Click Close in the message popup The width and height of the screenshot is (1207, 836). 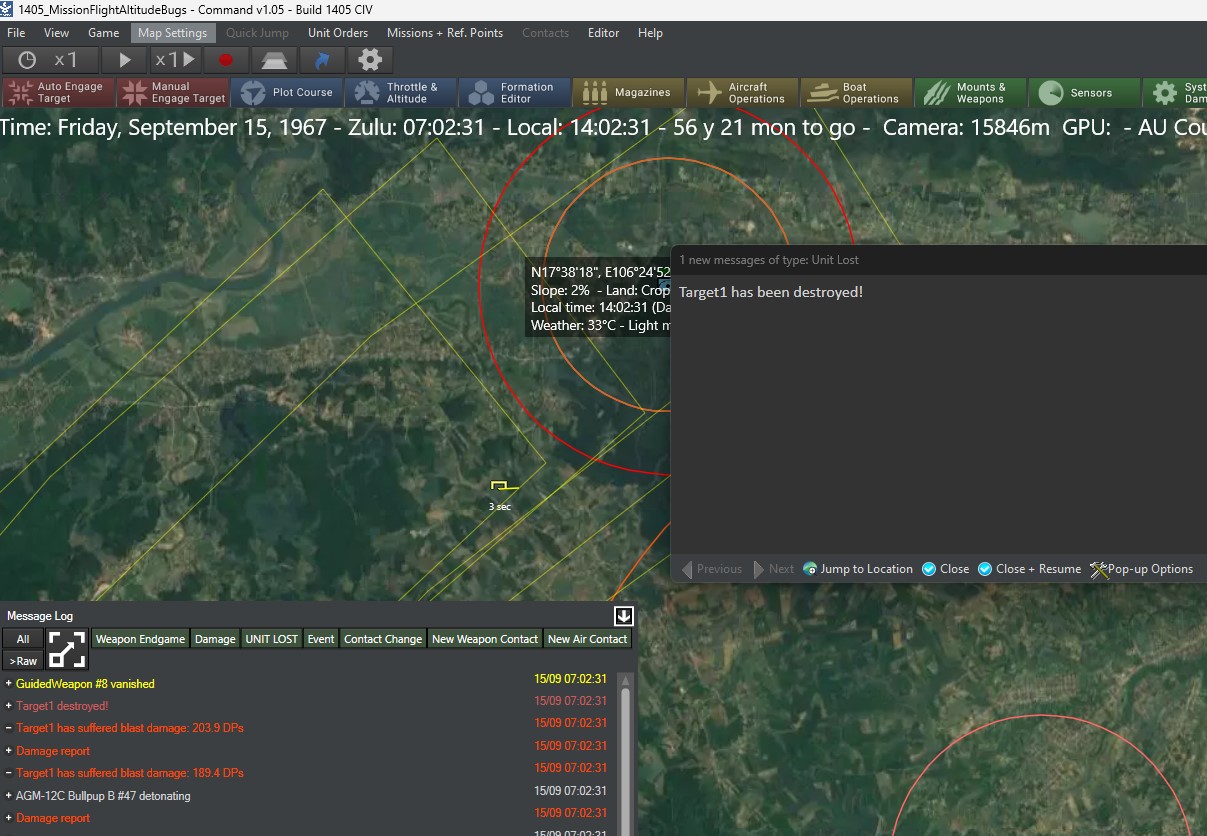945,569
